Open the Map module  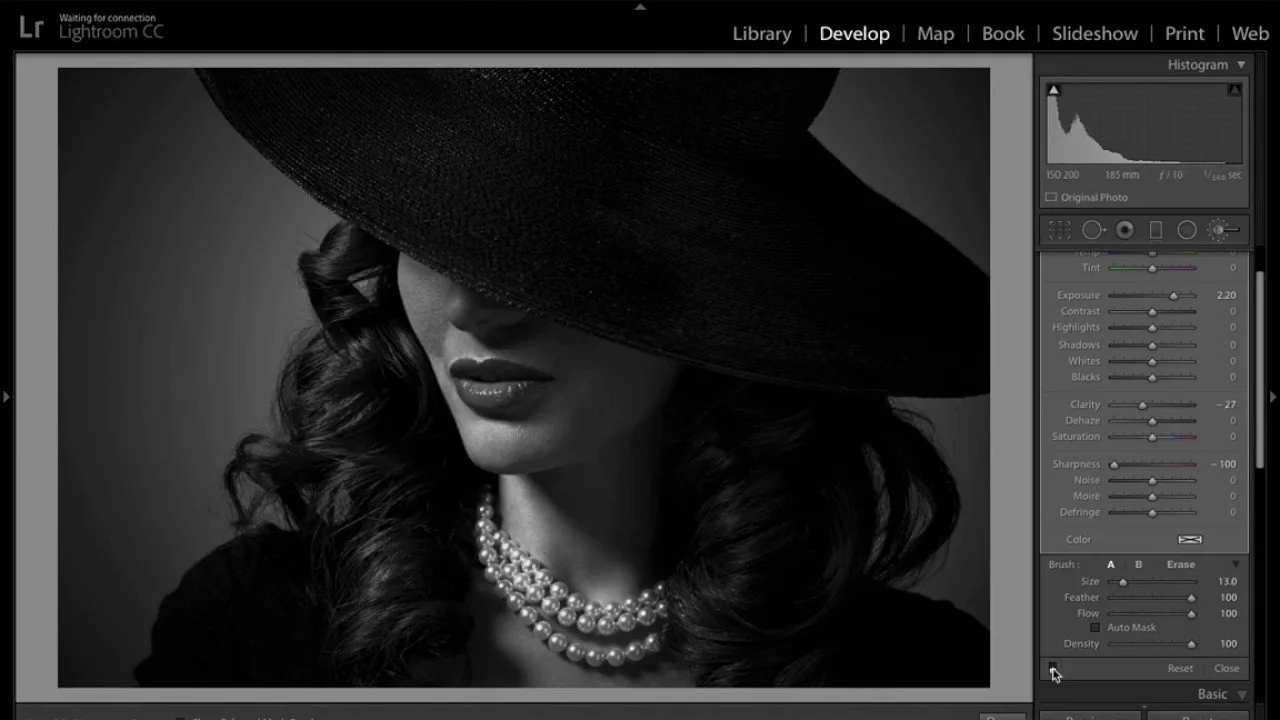click(936, 34)
